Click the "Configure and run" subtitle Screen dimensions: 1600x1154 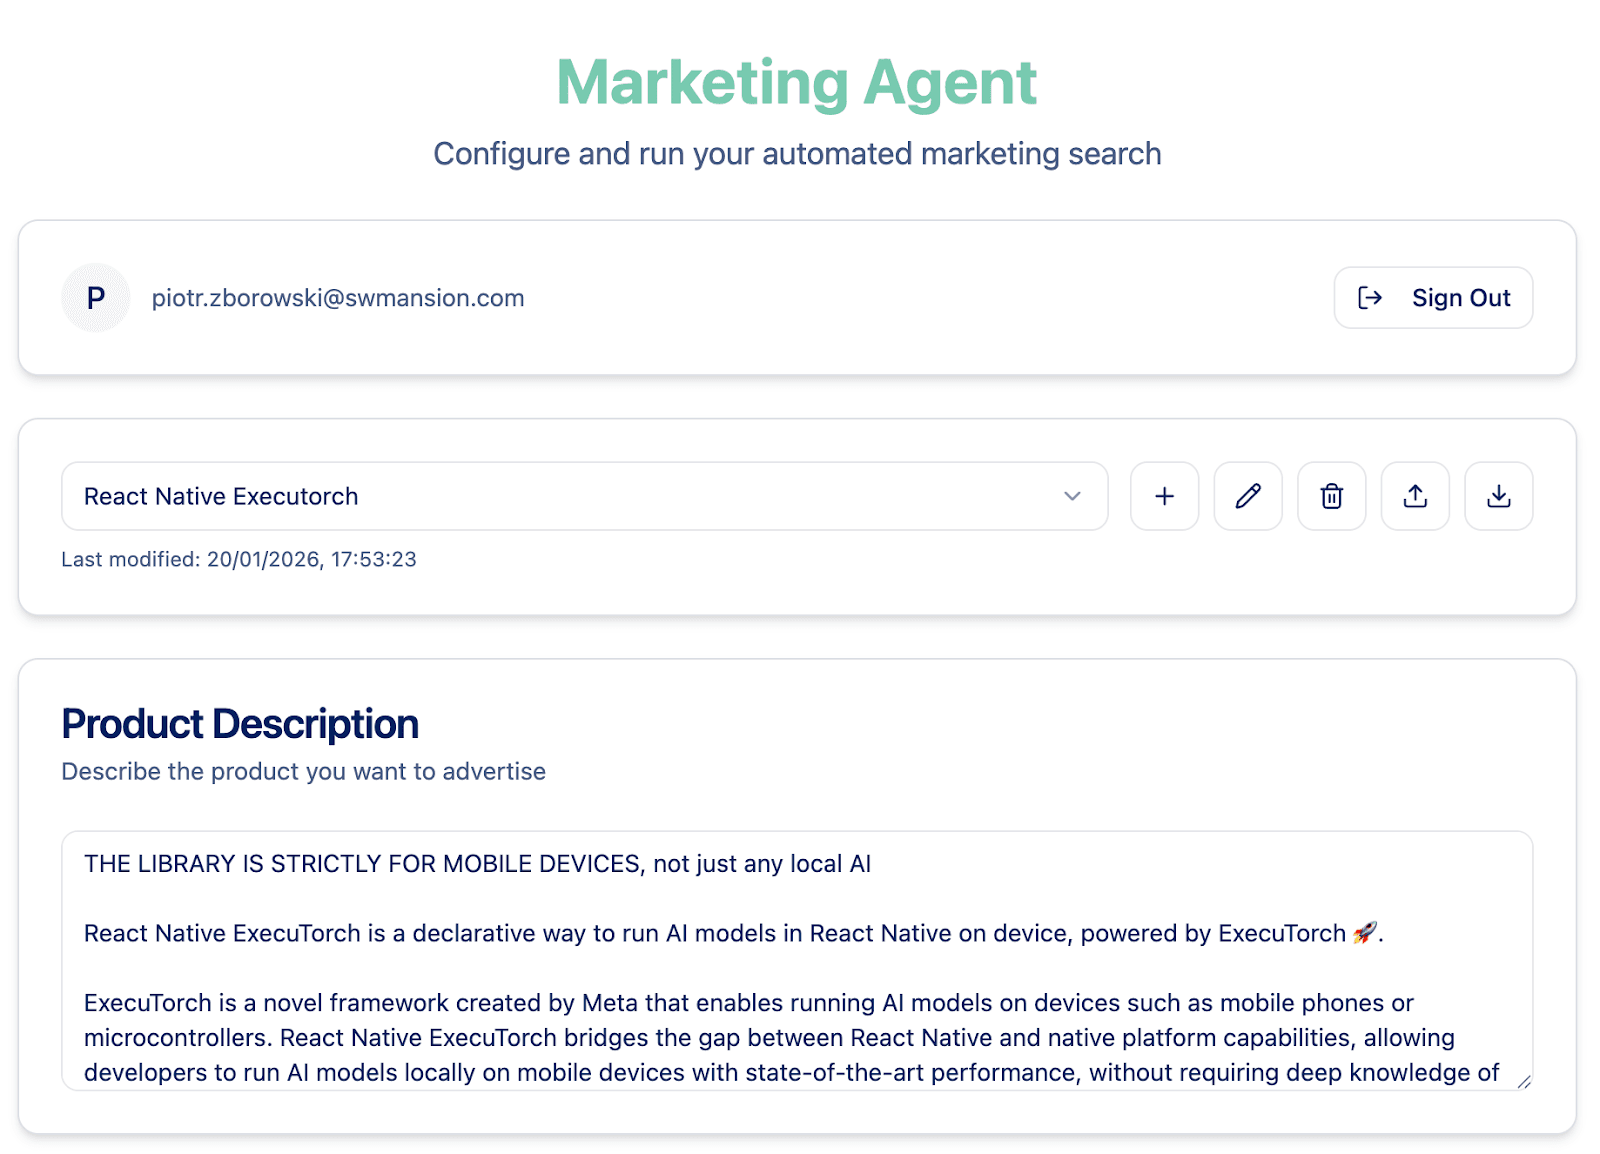[x=797, y=154]
